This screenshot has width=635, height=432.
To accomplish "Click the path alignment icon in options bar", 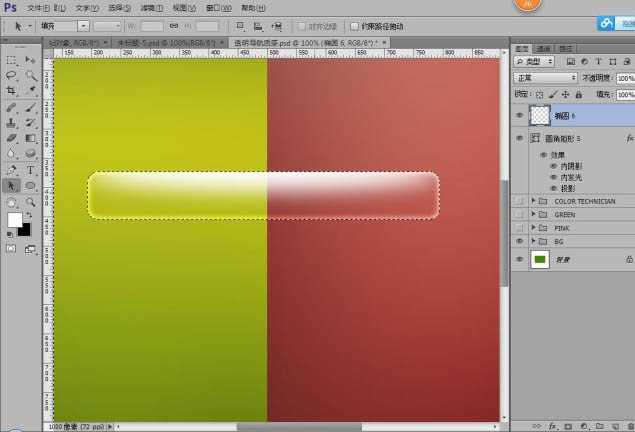I will click(258, 27).
